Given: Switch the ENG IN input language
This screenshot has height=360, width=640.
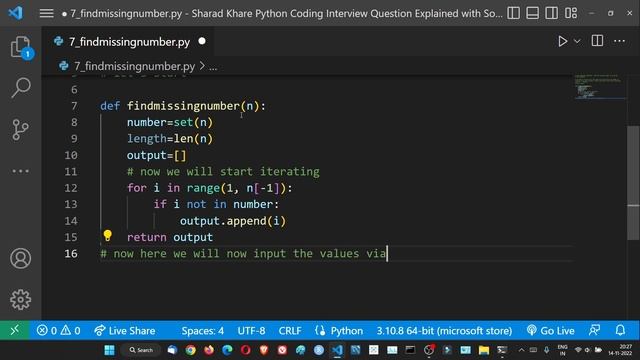Looking at the screenshot, I should [x=562, y=350].
